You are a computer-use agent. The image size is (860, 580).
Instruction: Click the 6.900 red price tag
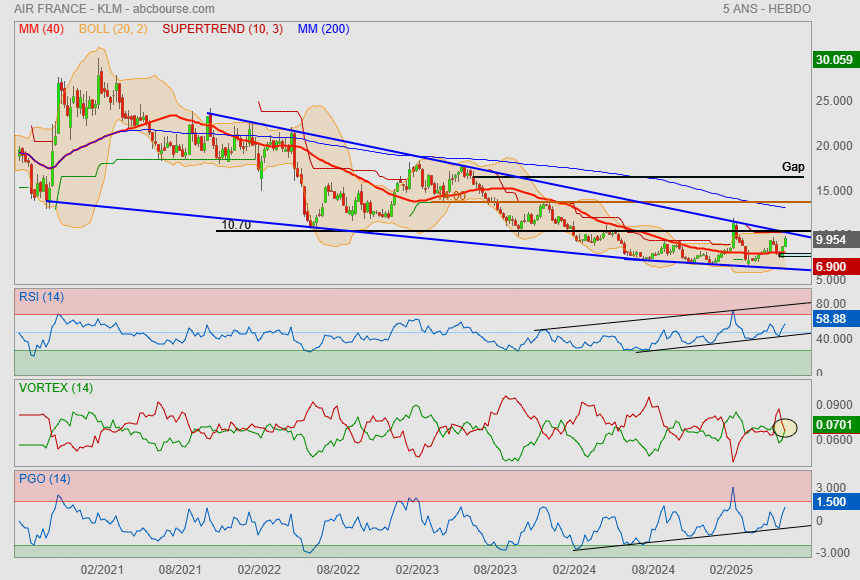(835, 267)
